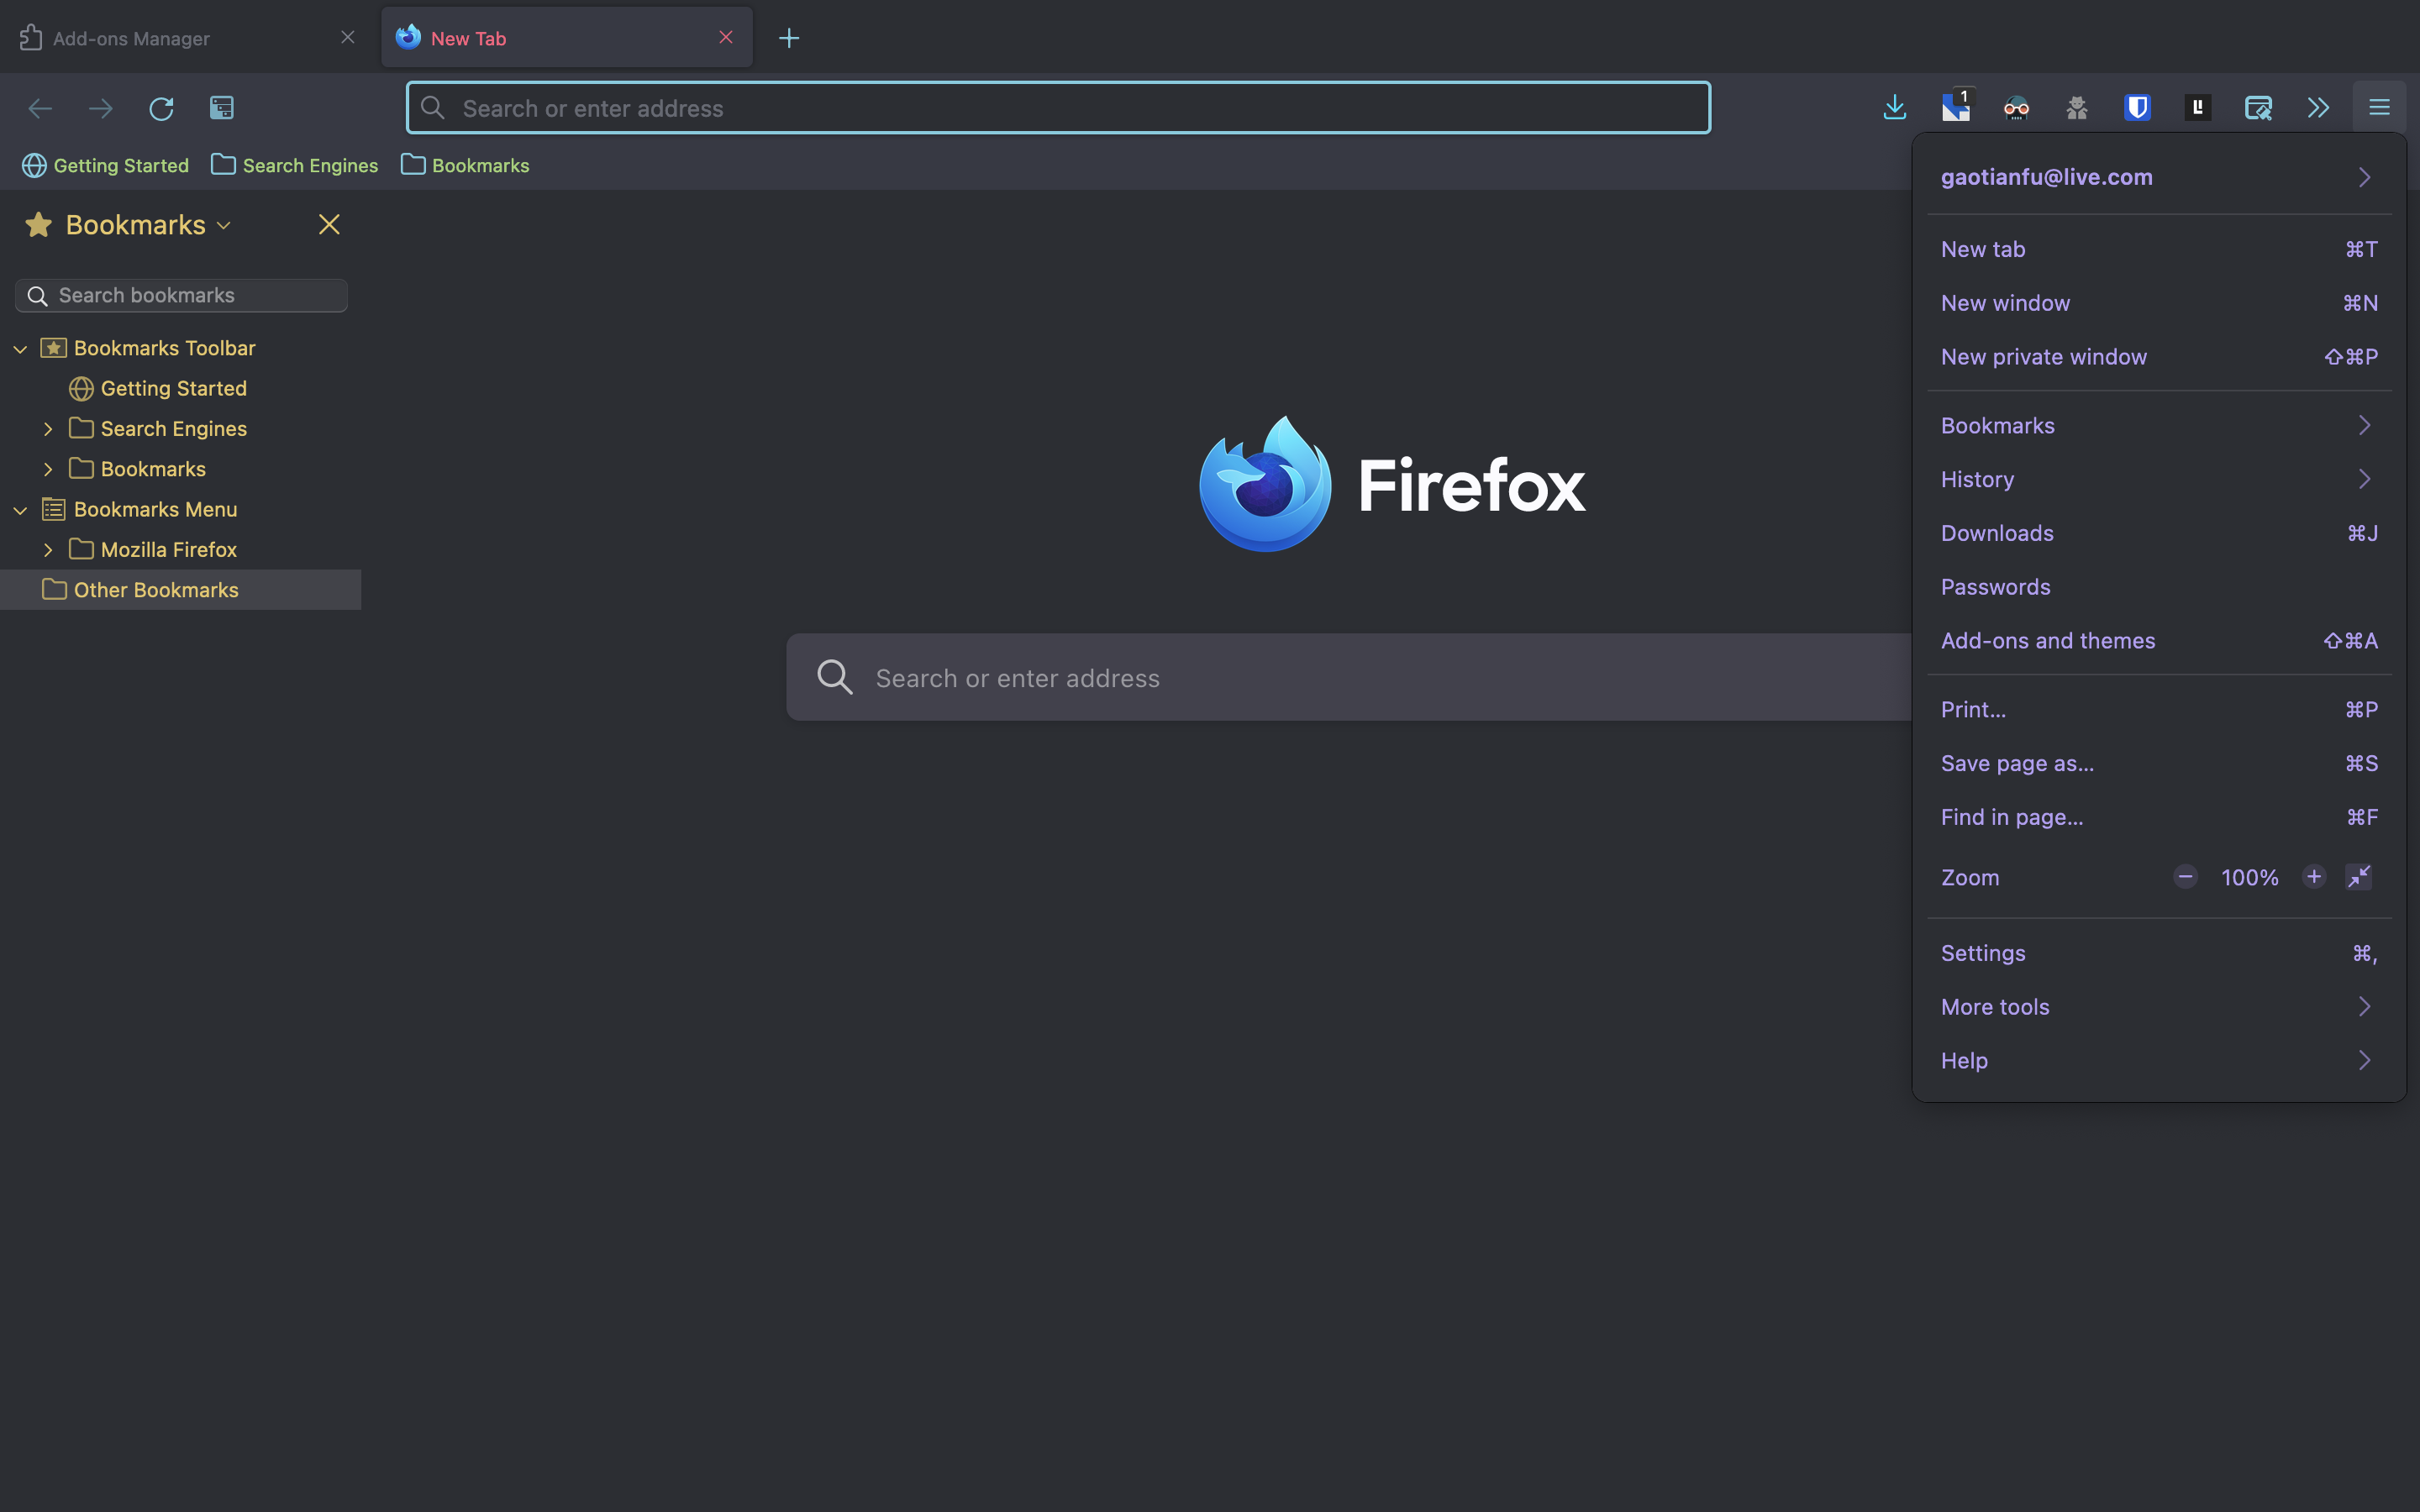
Task: Open the Downloads toolbar icon
Action: (1895, 108)
